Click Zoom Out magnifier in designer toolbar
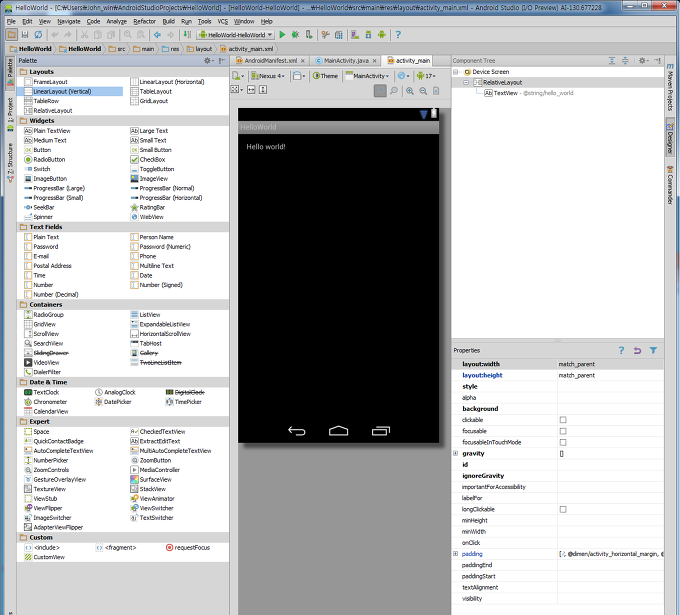 423,91
